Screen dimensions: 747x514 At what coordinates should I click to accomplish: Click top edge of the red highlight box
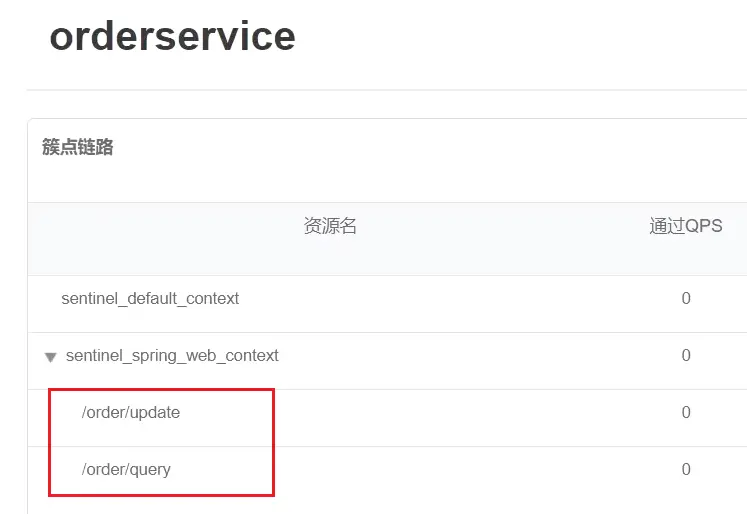(161, 391)
